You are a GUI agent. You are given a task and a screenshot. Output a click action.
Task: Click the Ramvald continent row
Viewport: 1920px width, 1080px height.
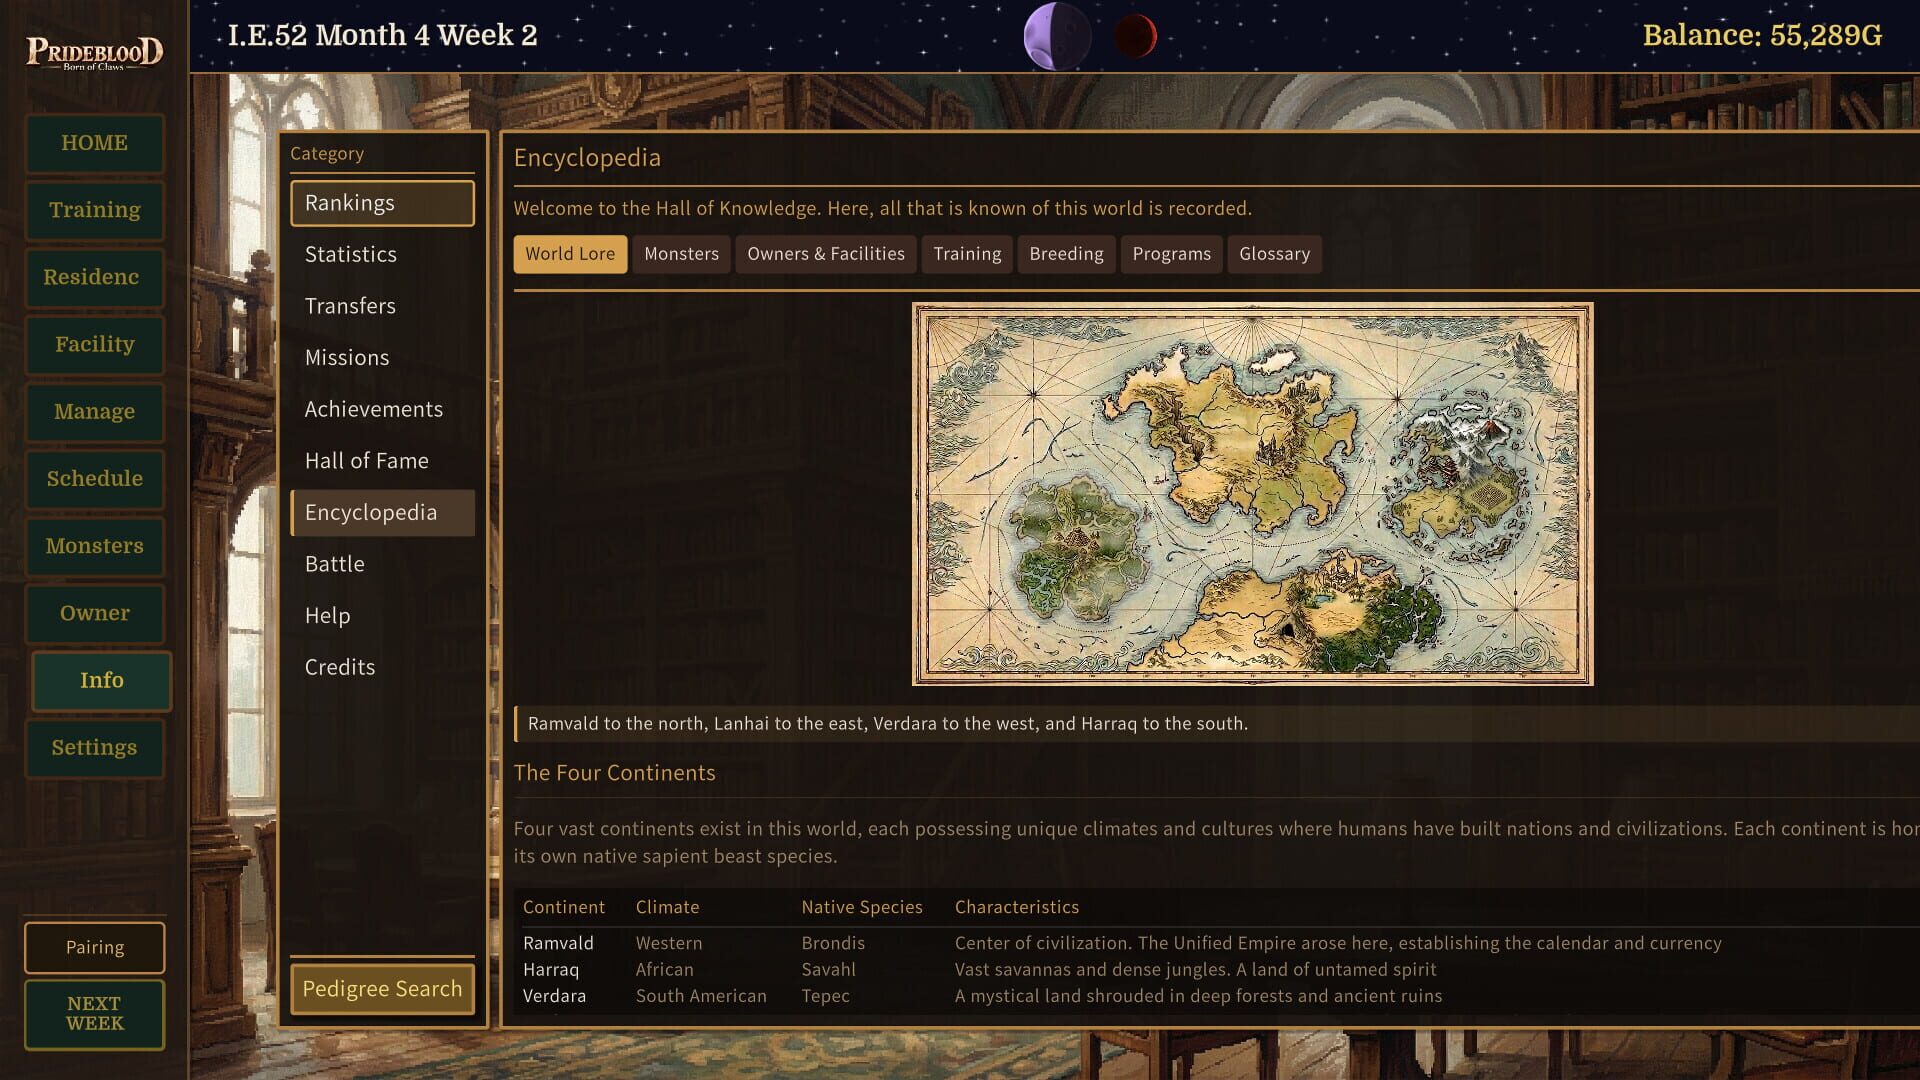(x=1216, y=943)
